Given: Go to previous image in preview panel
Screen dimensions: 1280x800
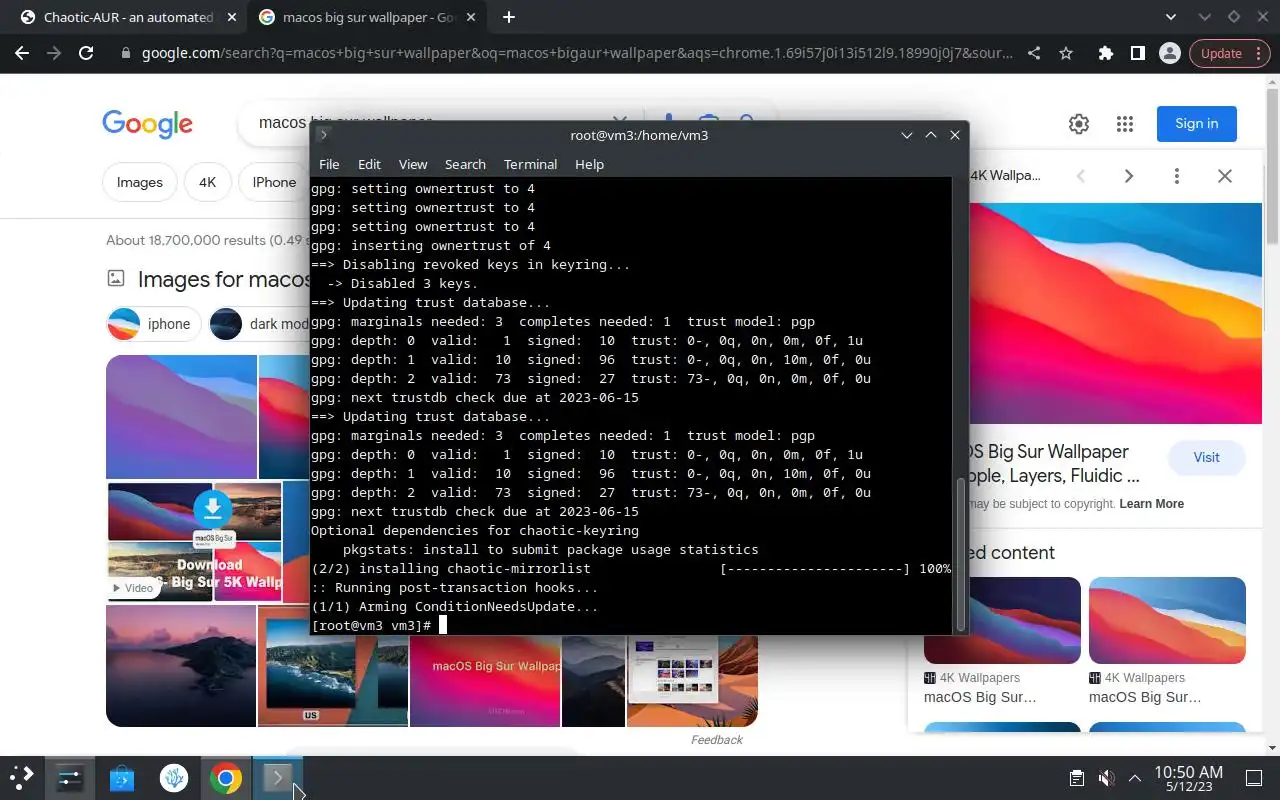Looking at the screenshot, I should (x=1080, y=176).
